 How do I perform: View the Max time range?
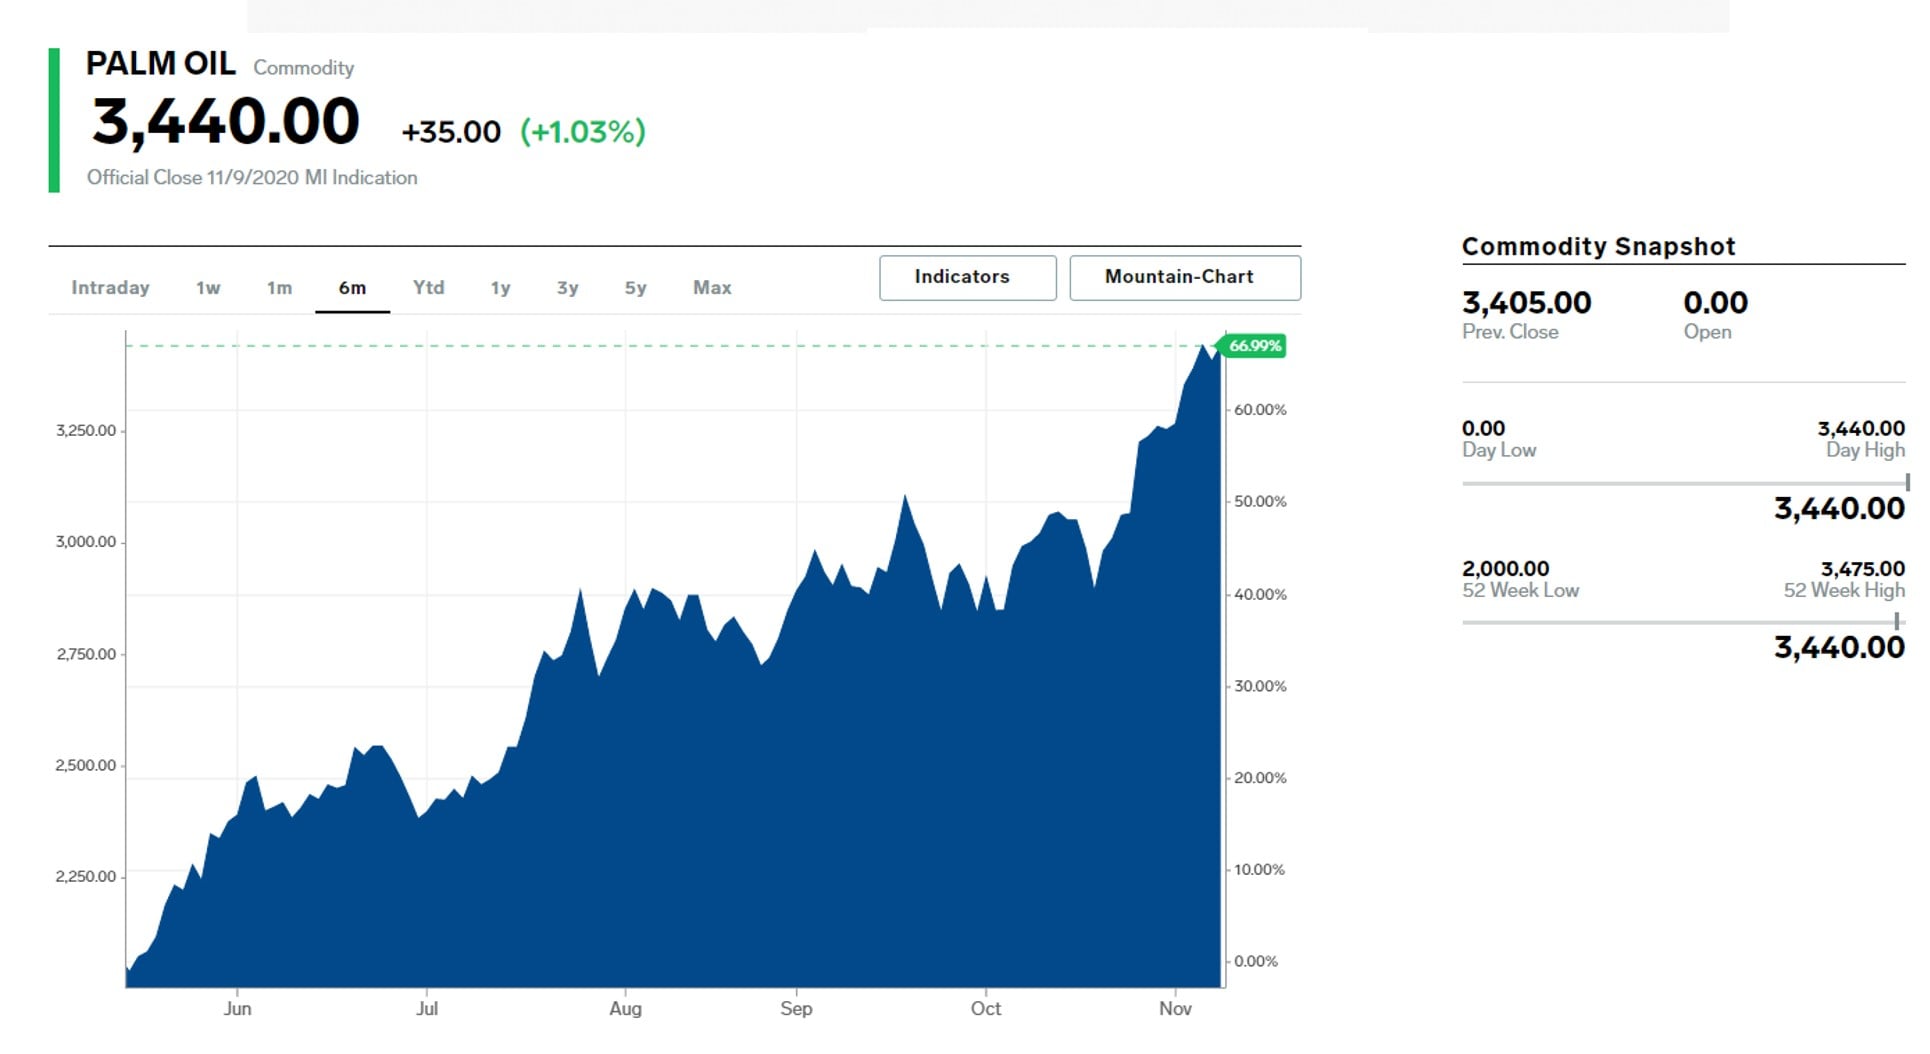click(712, 288)
